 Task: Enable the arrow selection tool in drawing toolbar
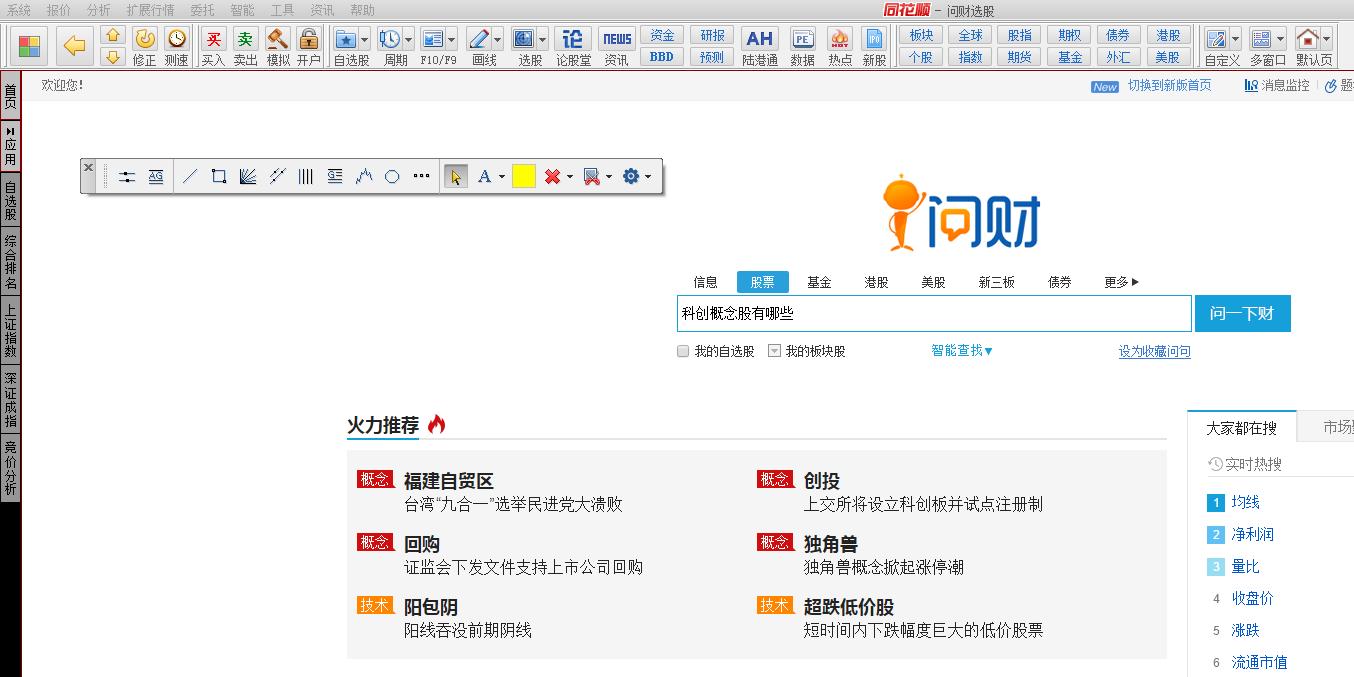pyautogui.click(x=455, y=175)
